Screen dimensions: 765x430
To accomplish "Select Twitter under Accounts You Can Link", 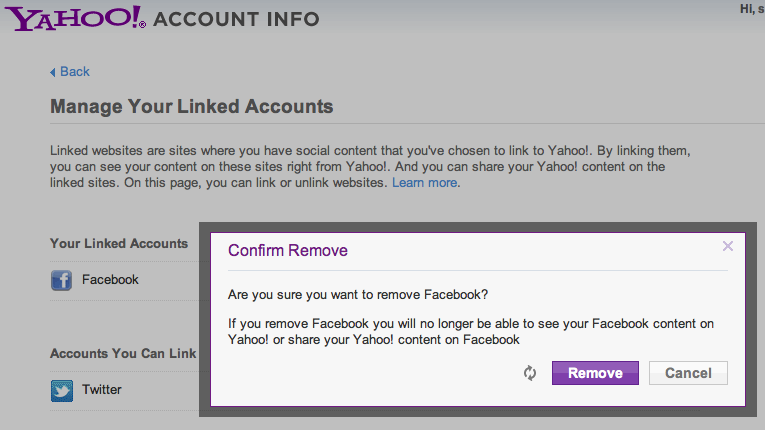I will 101,389.
